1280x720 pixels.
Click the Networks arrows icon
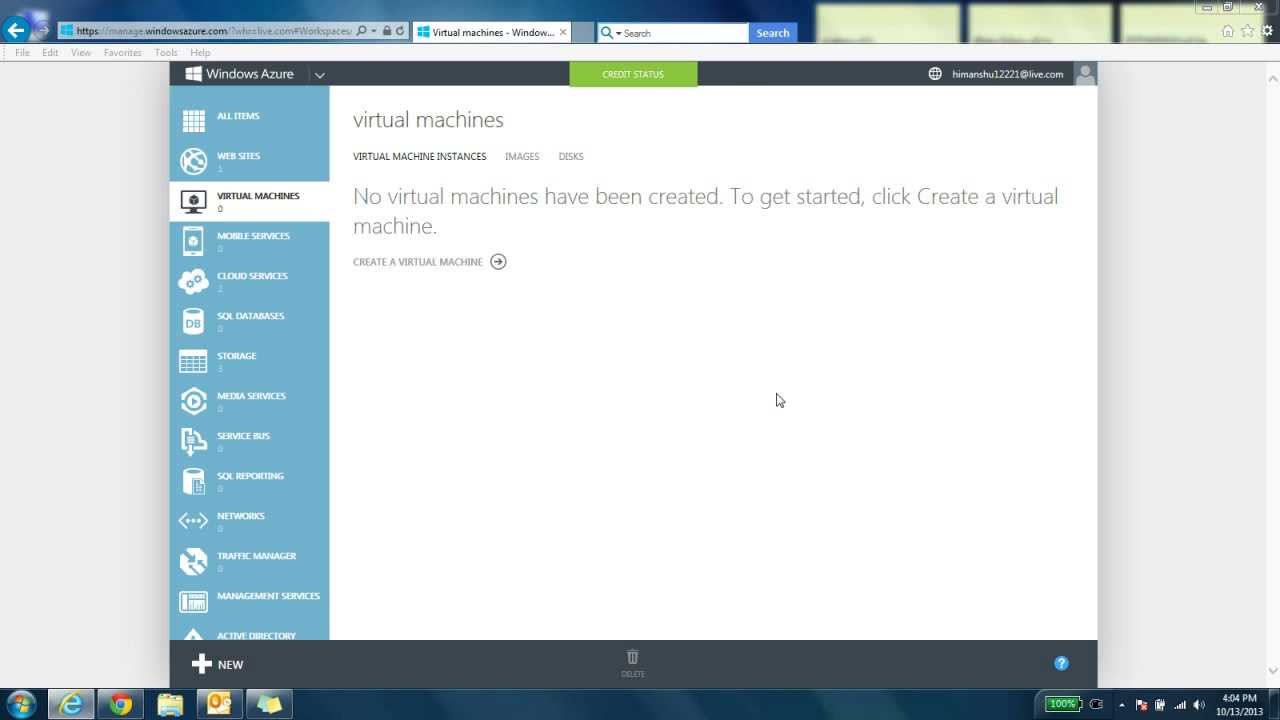point(193,521)
